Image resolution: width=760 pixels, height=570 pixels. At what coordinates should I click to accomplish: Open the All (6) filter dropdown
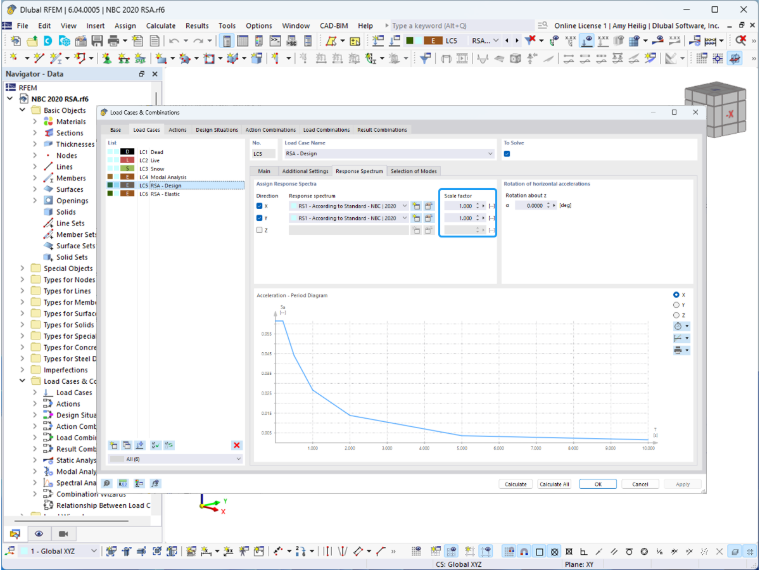pyautogui.click(x=175, y=459)
